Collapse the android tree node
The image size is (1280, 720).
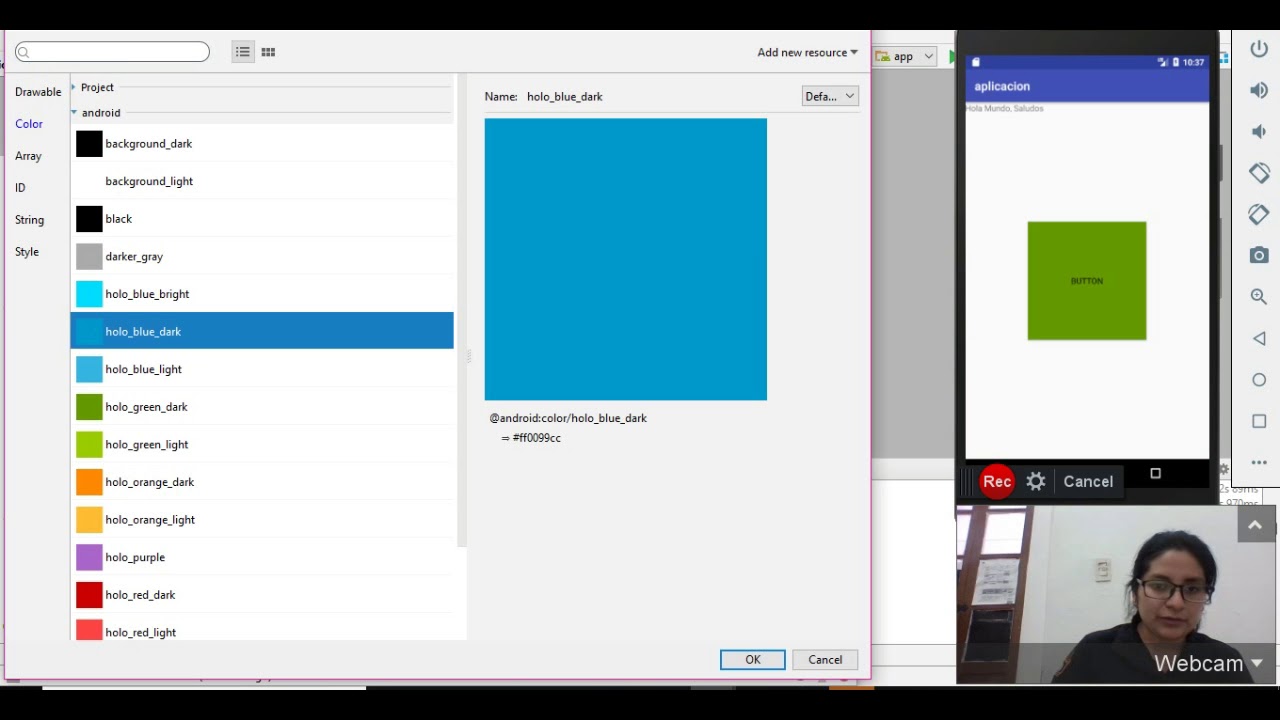coord(74,112)
